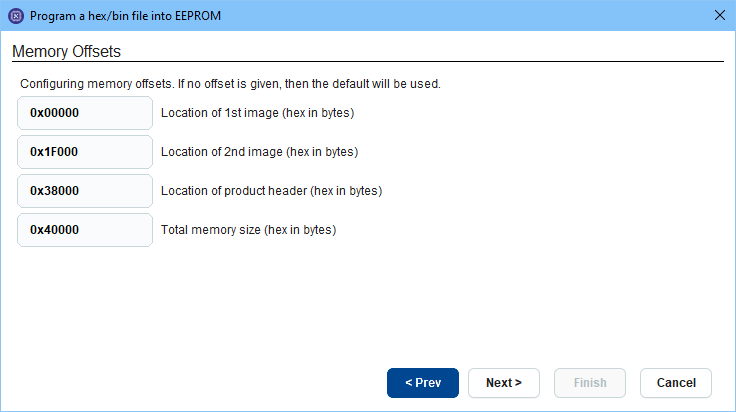Viewport: 736px width, 412px height.
Task: Click the 'Total memory size (hex in bytes)' label
Action: coord(249,230)
